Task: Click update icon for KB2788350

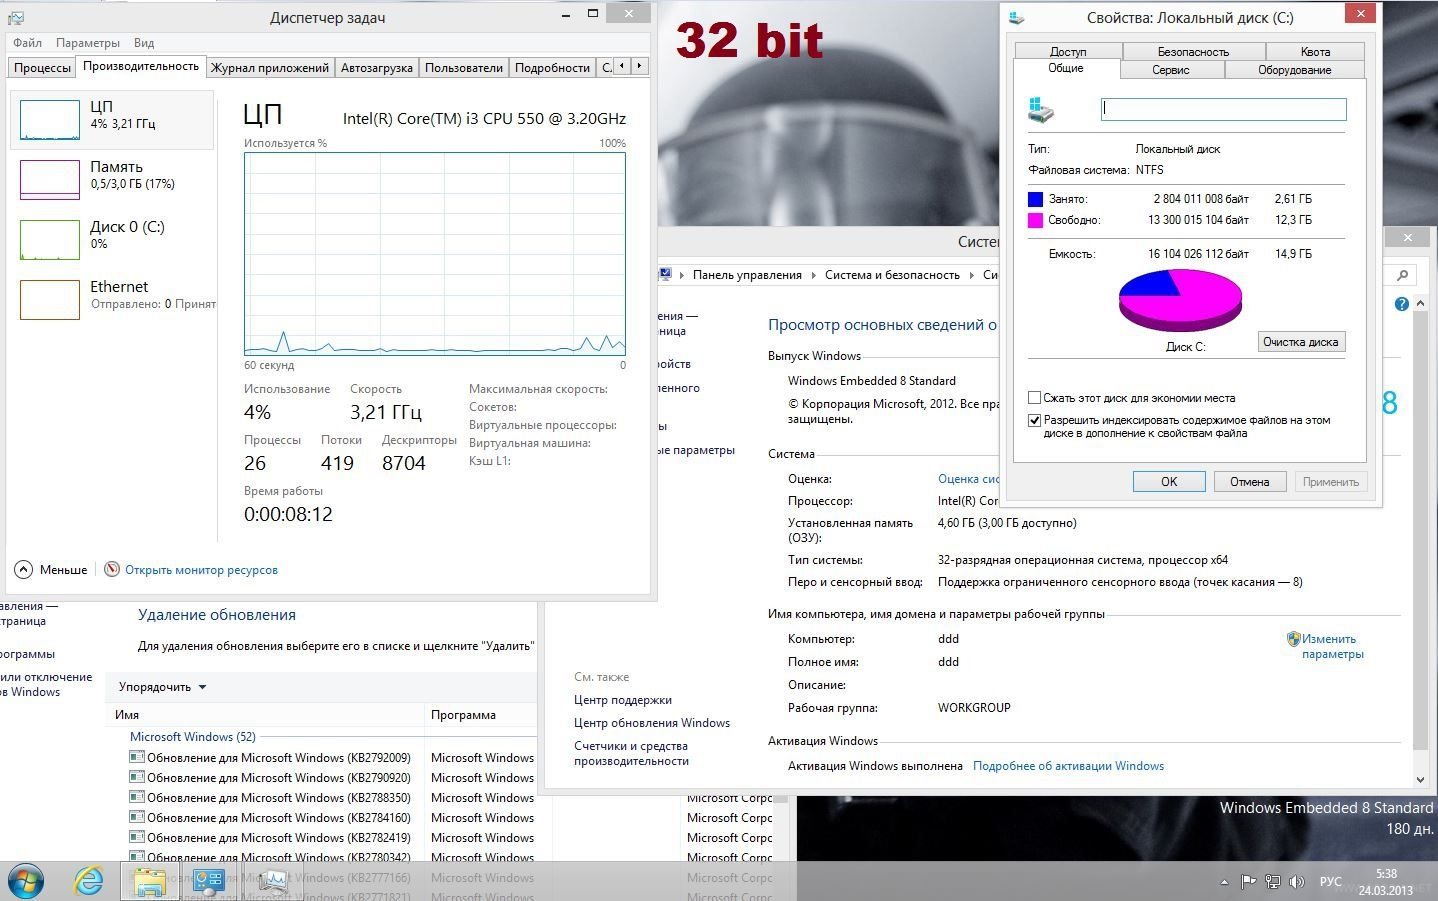Action: click(137, 797)
